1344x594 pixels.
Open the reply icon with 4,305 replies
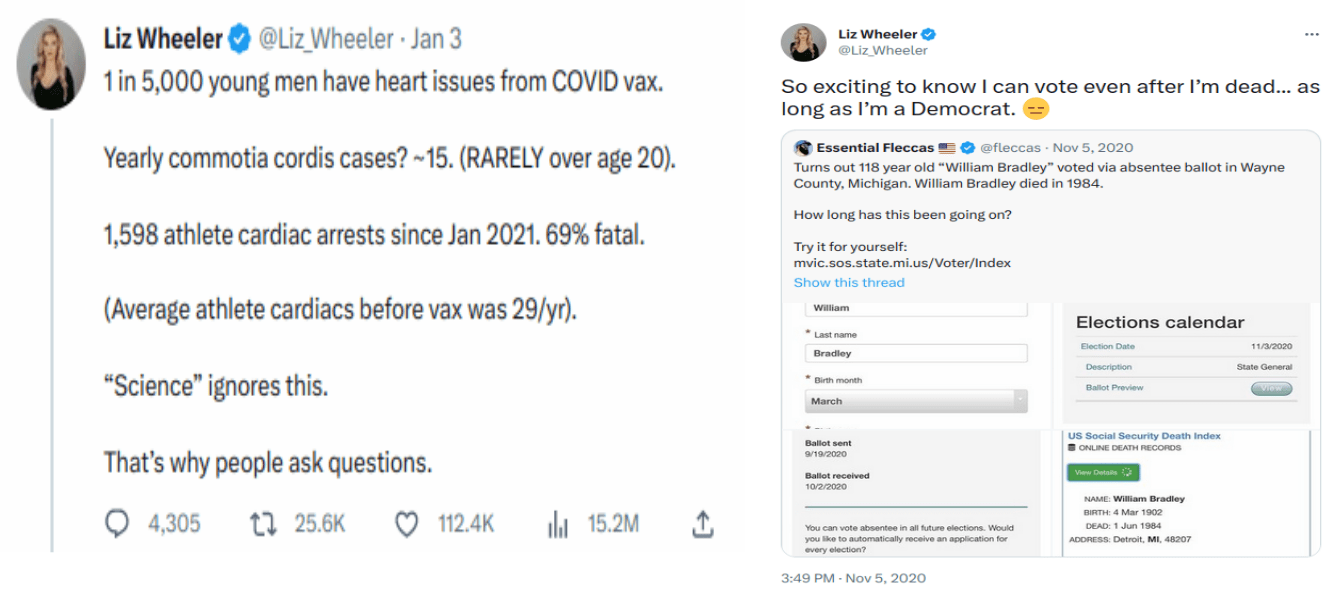tap(118, 523)
